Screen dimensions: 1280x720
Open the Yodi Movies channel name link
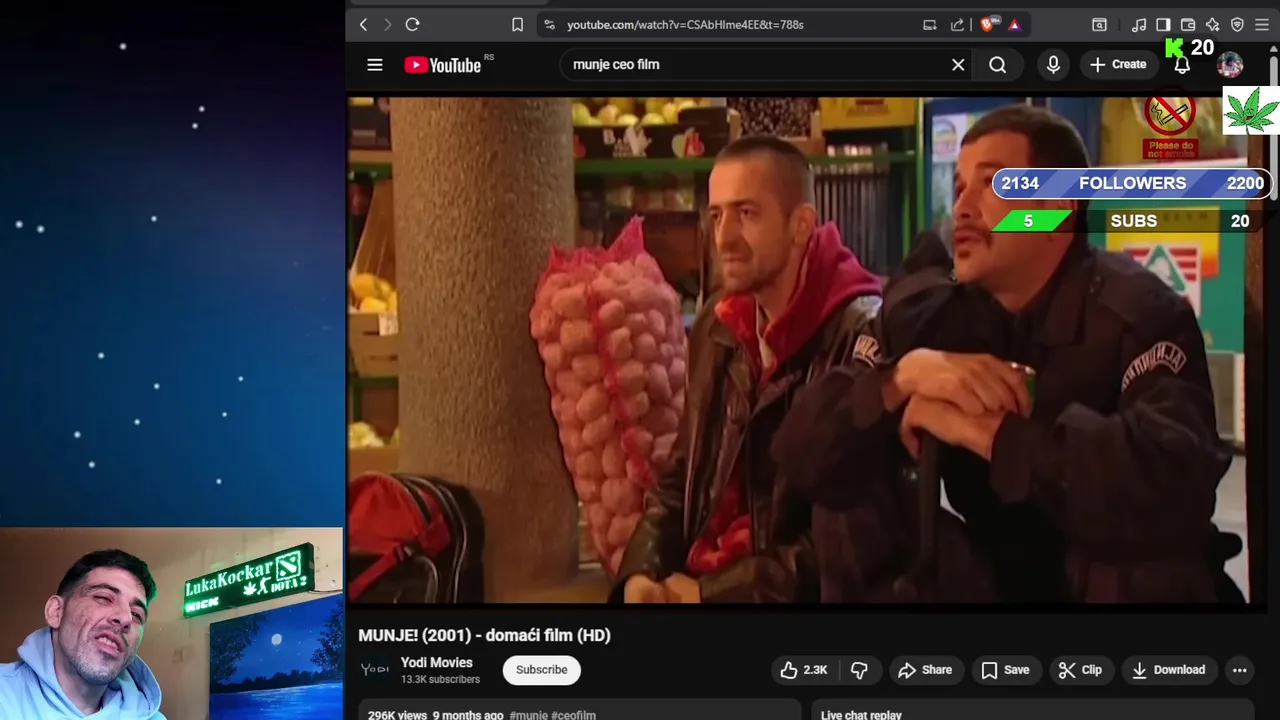(436, 662)
